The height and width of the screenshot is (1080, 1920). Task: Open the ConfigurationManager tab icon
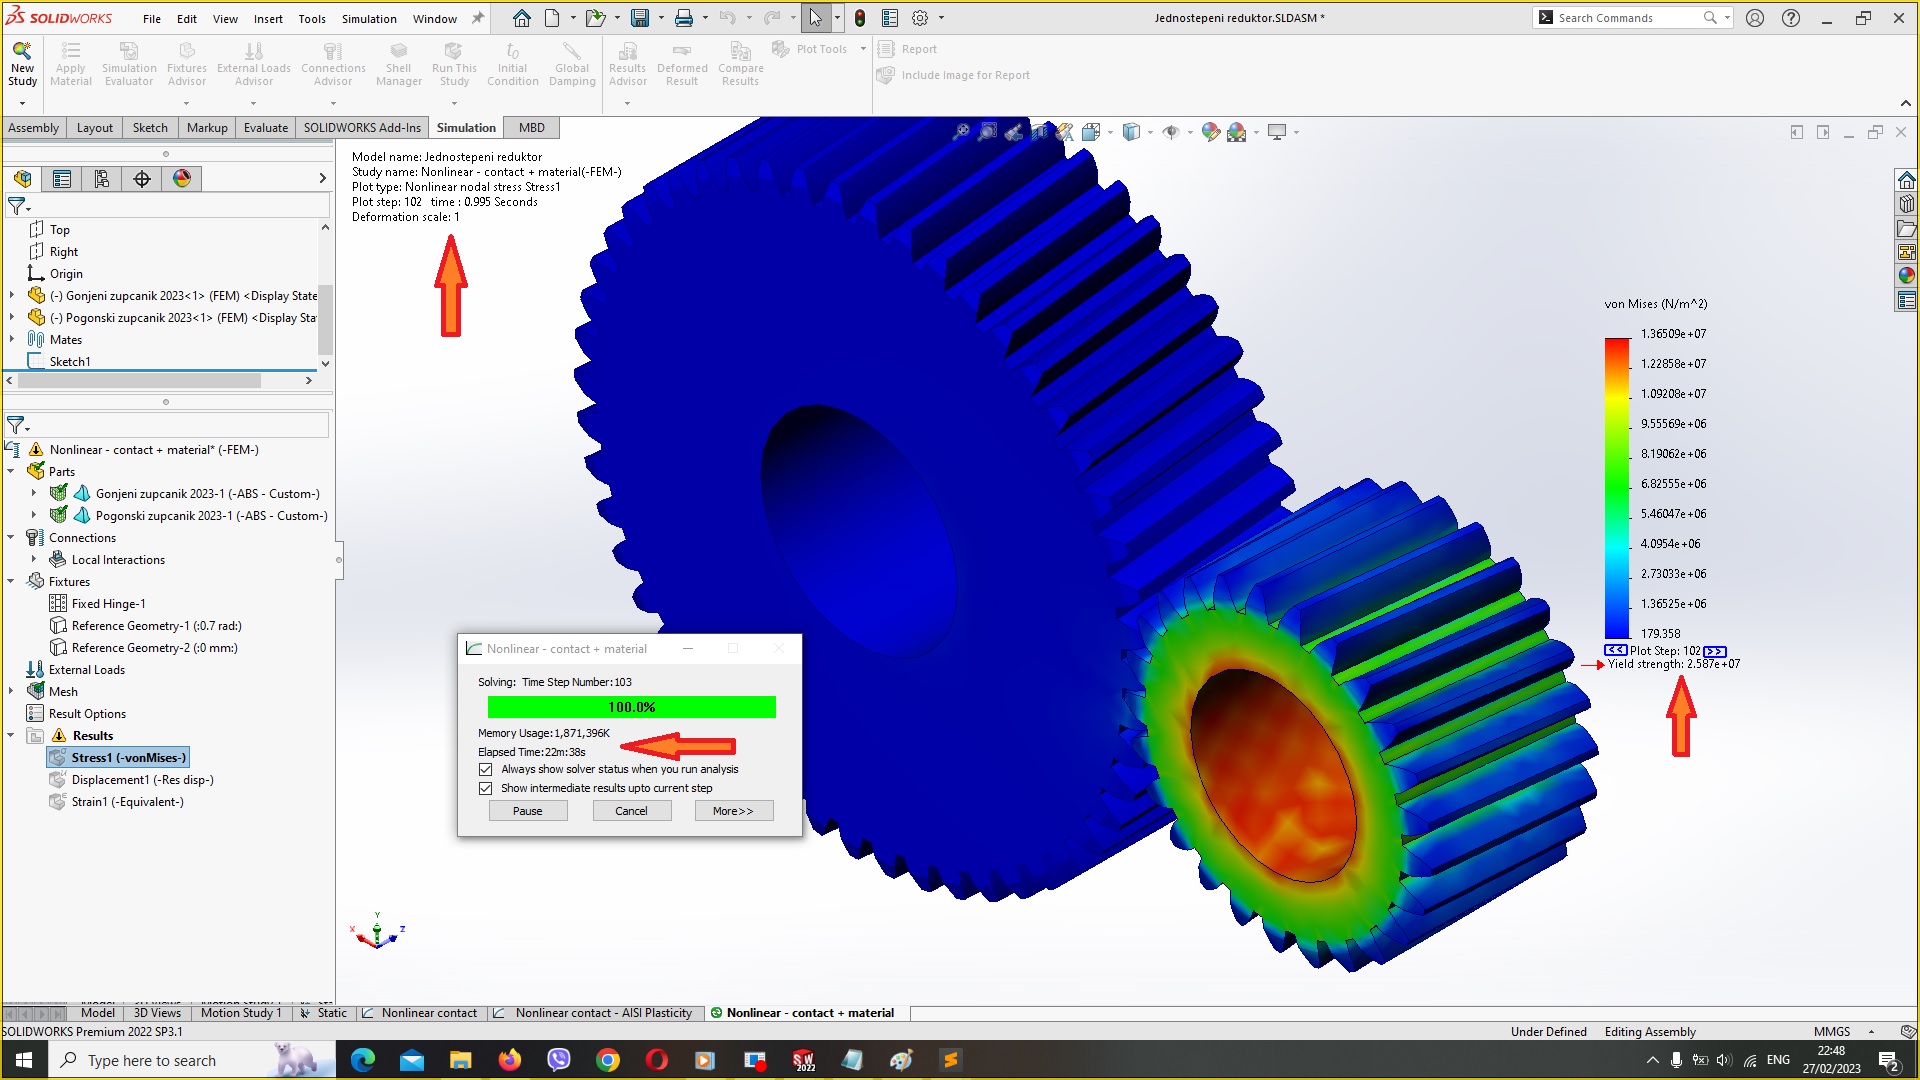pyautogui.click(x=102, y=179)
